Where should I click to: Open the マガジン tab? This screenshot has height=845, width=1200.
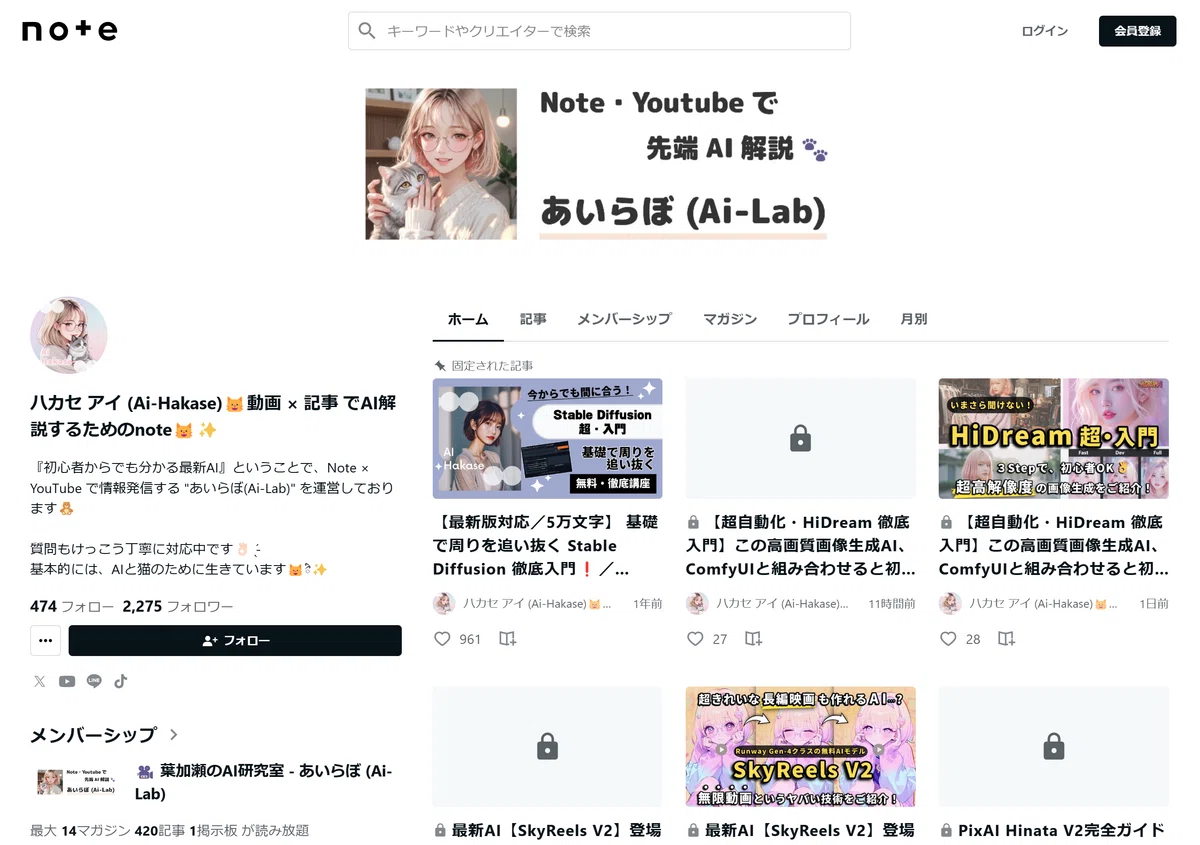(730, 319)
